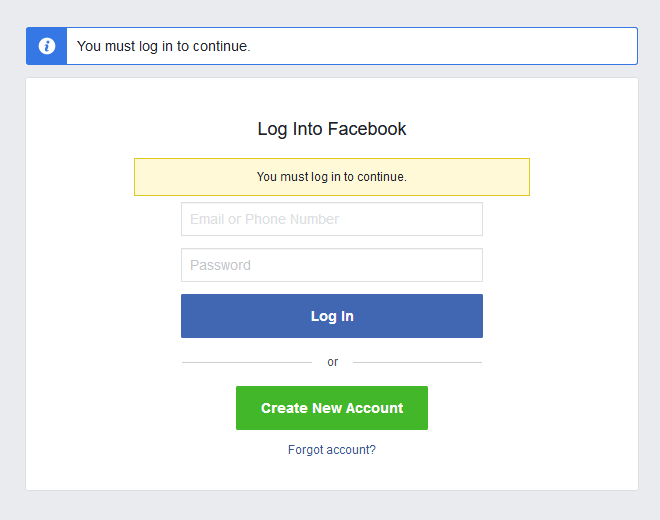Focus the Password input field
The image size is (660, 520).
pyautogui.click(x=332, y=265)
